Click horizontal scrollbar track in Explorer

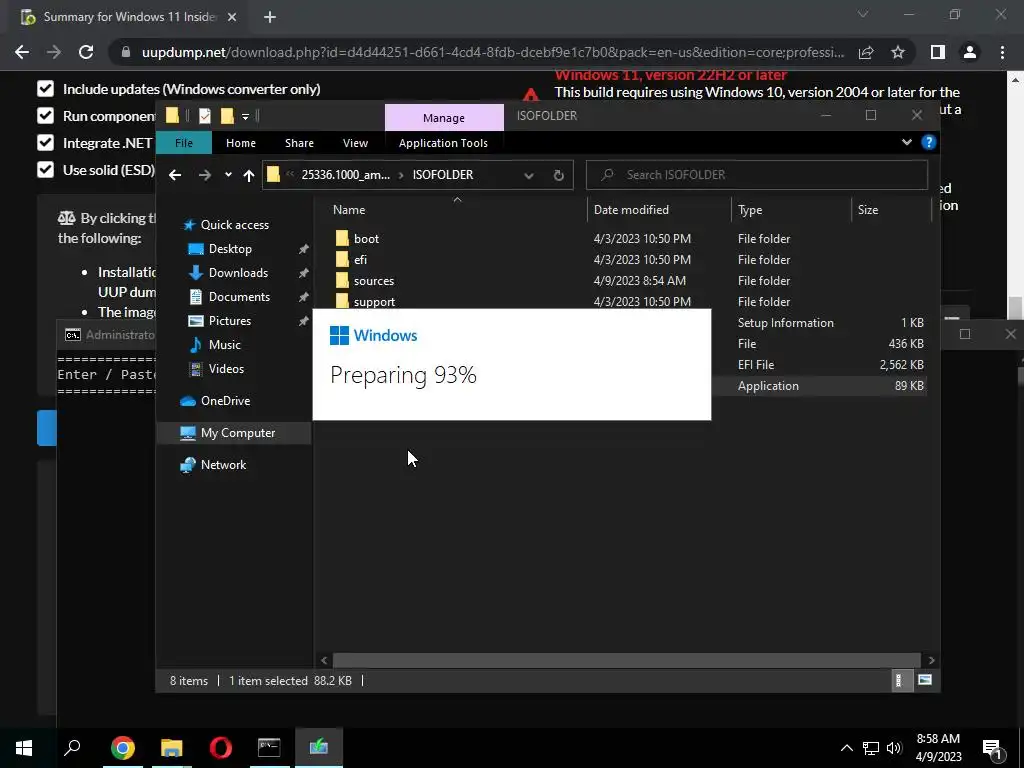click(626, 660)
